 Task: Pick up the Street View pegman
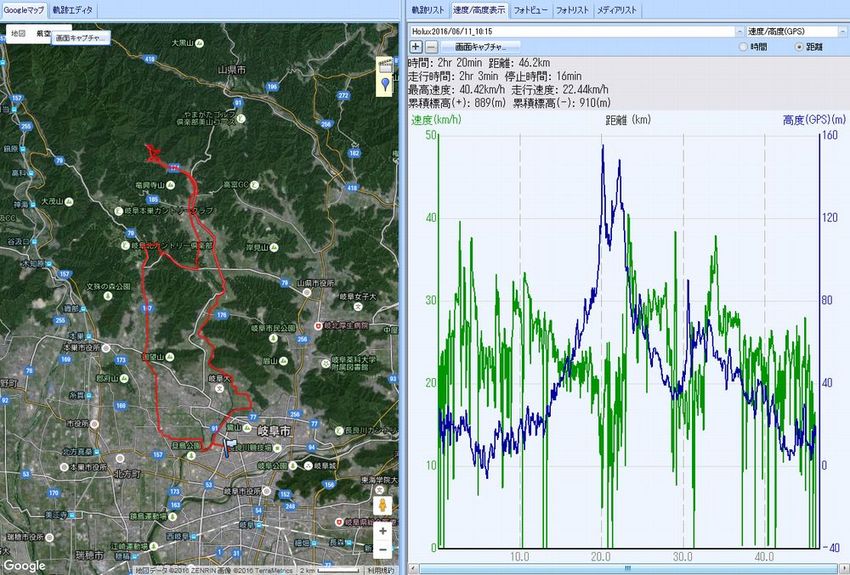[x=383, y=505]
